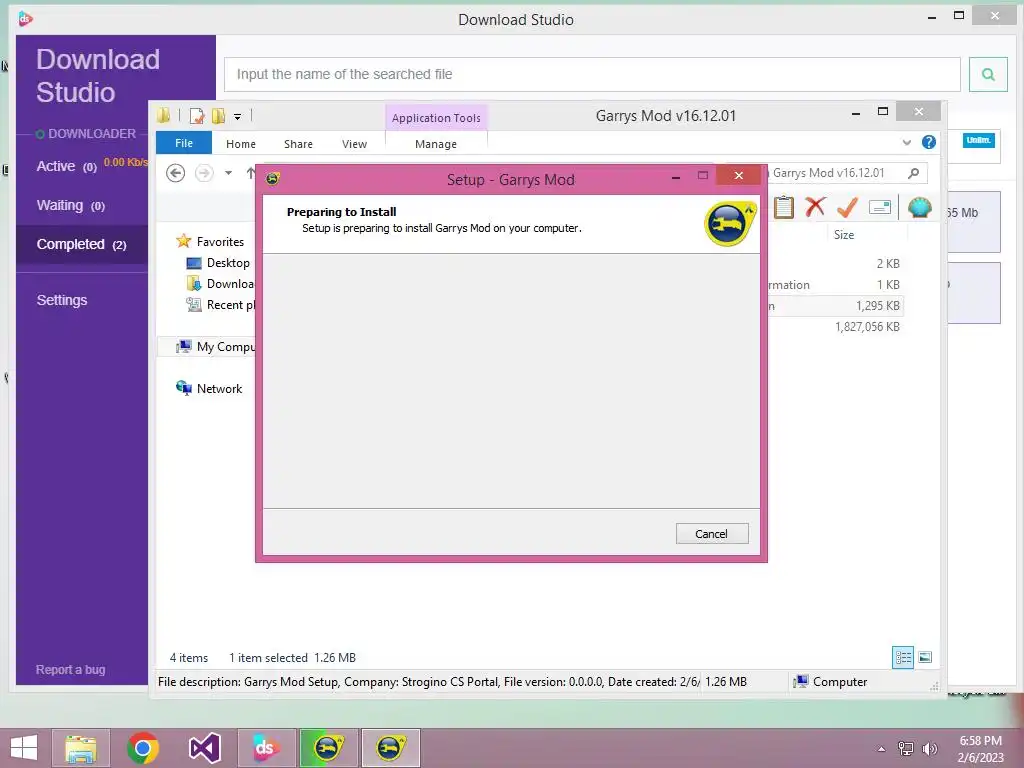Open the recent locations dropdown arrow
1024x768 pixels.
(229, 173)
